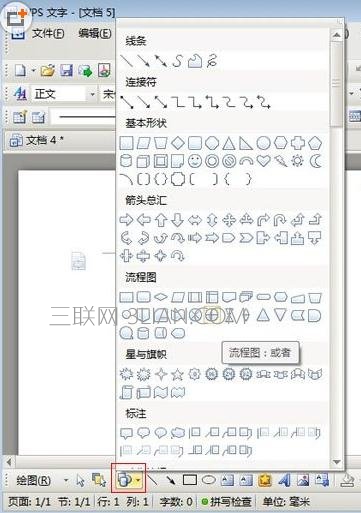
Task: Select the donut basic shape
Action: [x=212, y=161]
